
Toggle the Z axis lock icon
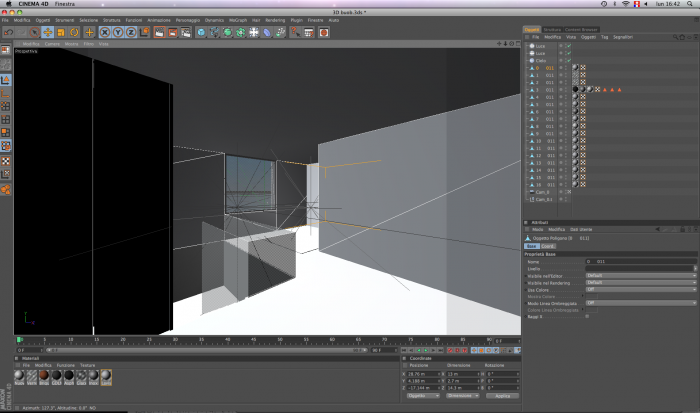tap(131, 32)
